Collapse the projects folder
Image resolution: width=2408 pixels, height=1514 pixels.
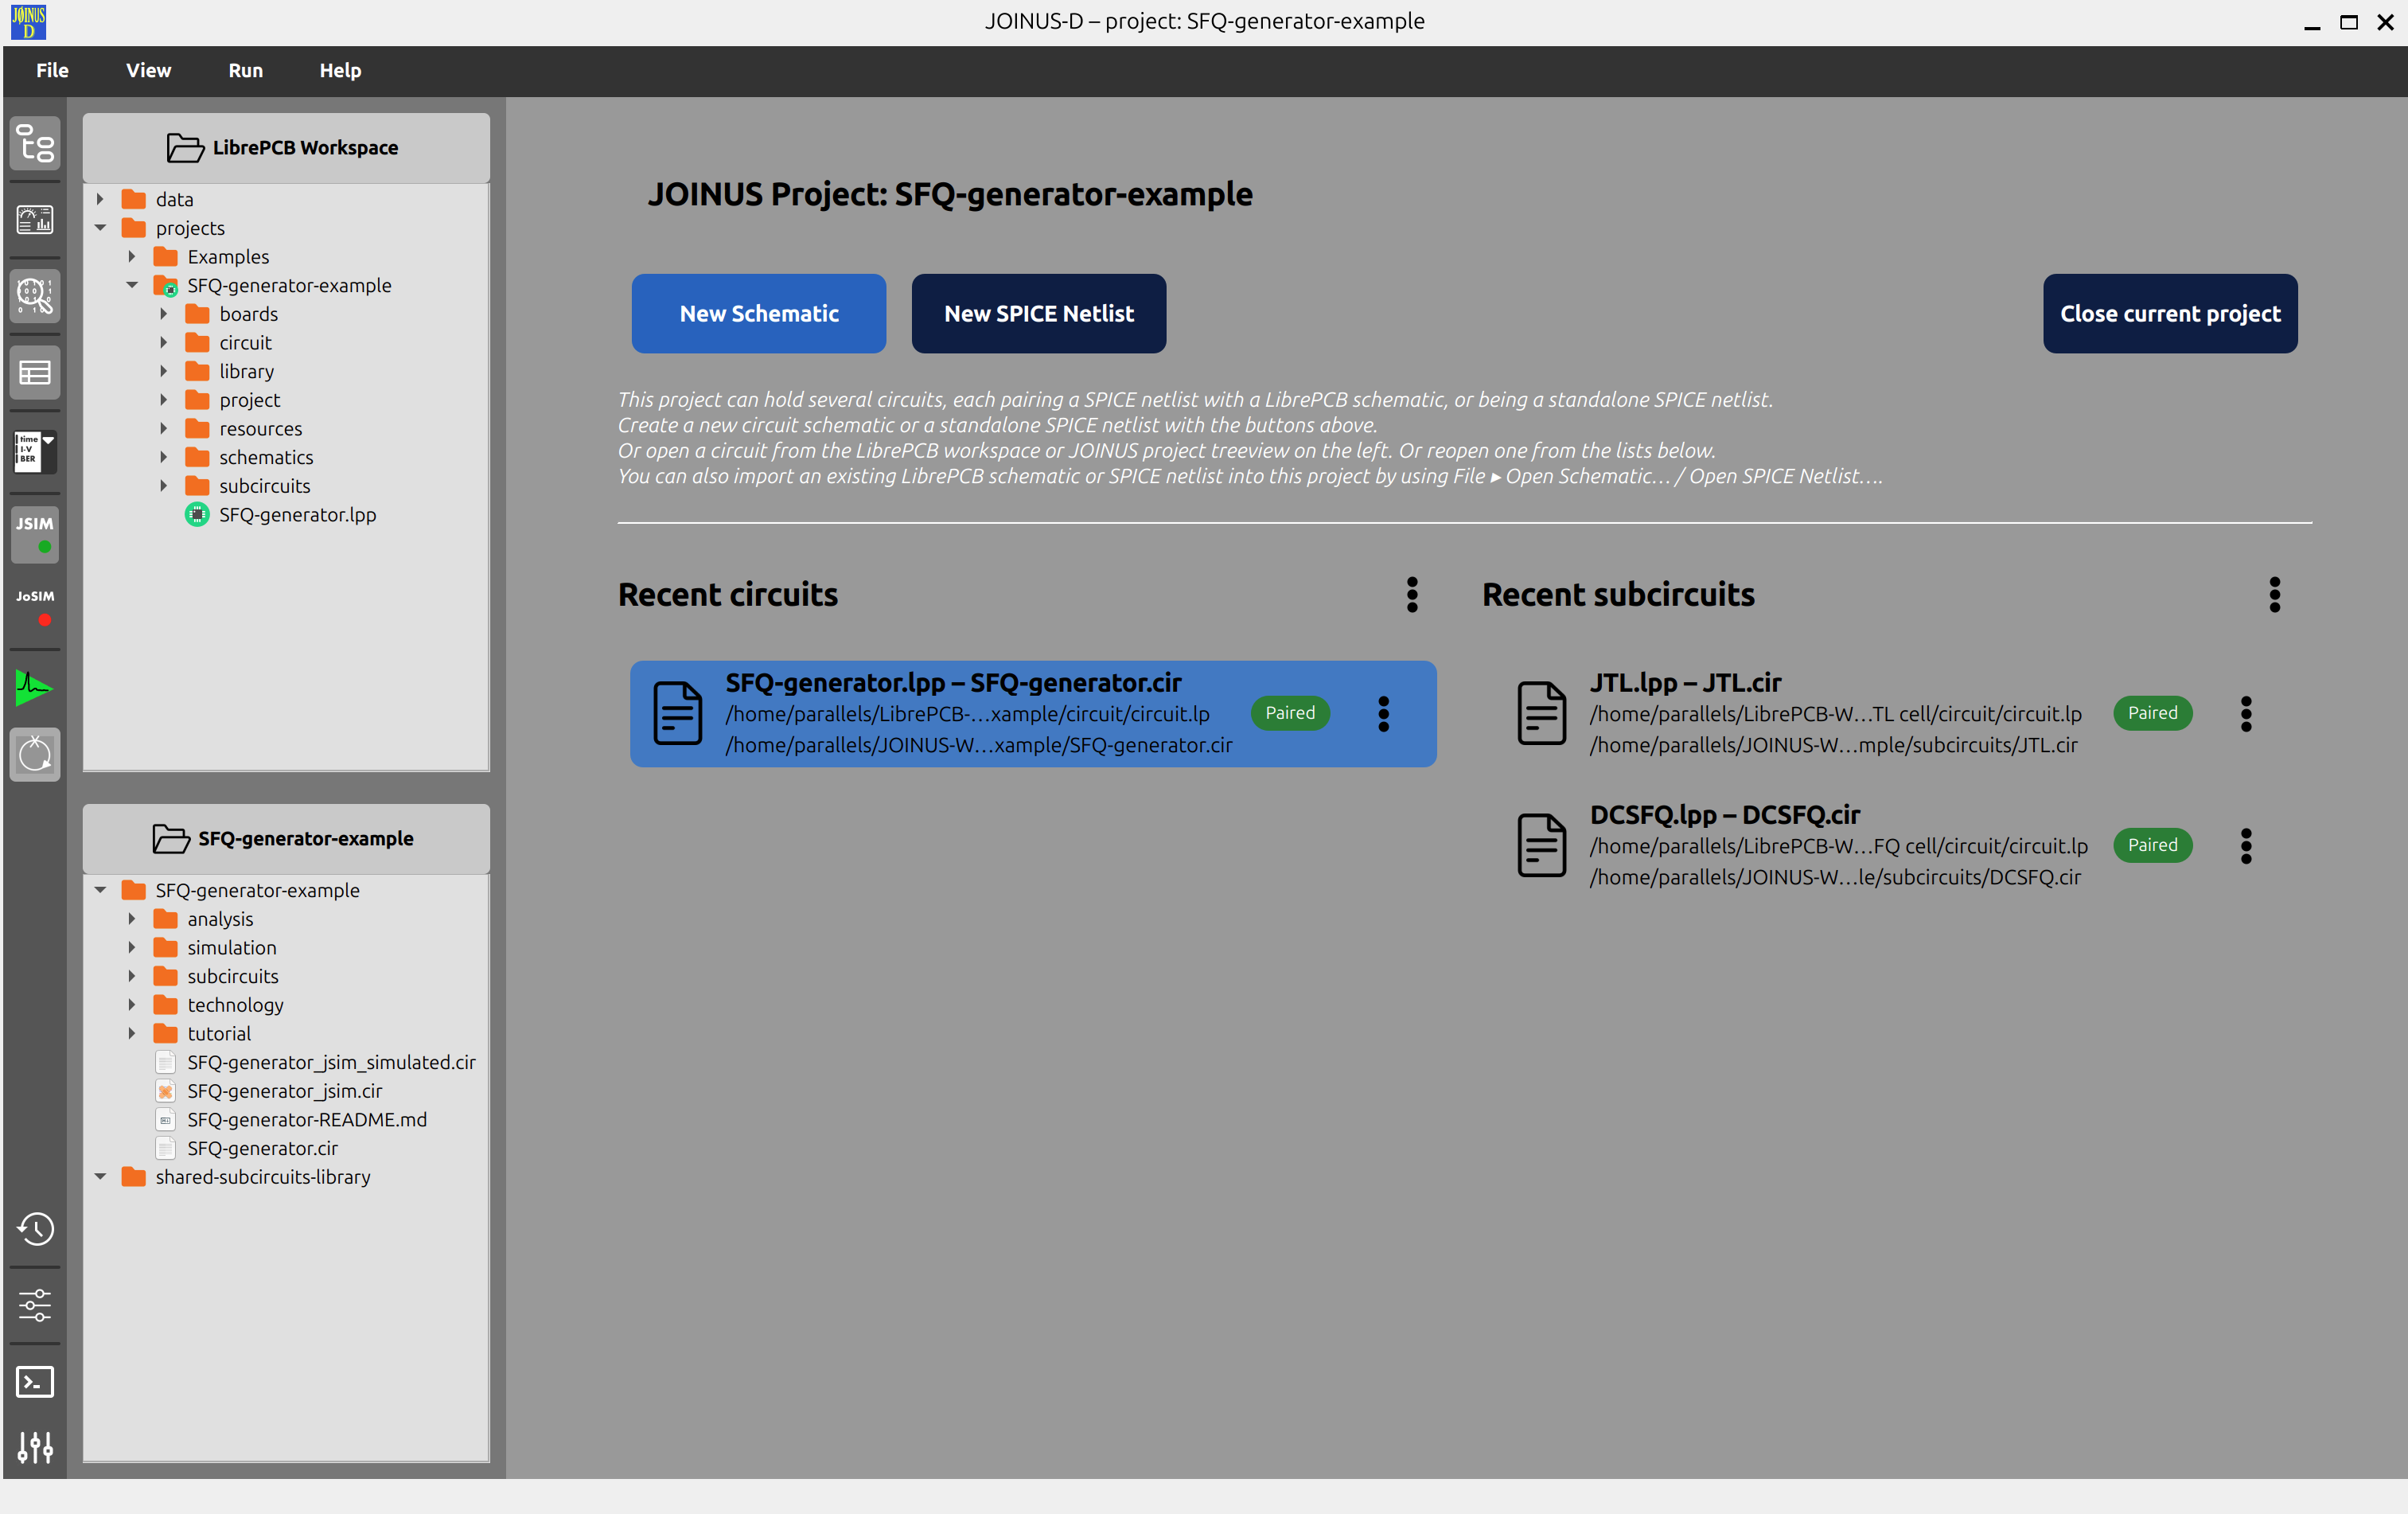(x=100, y=228)
